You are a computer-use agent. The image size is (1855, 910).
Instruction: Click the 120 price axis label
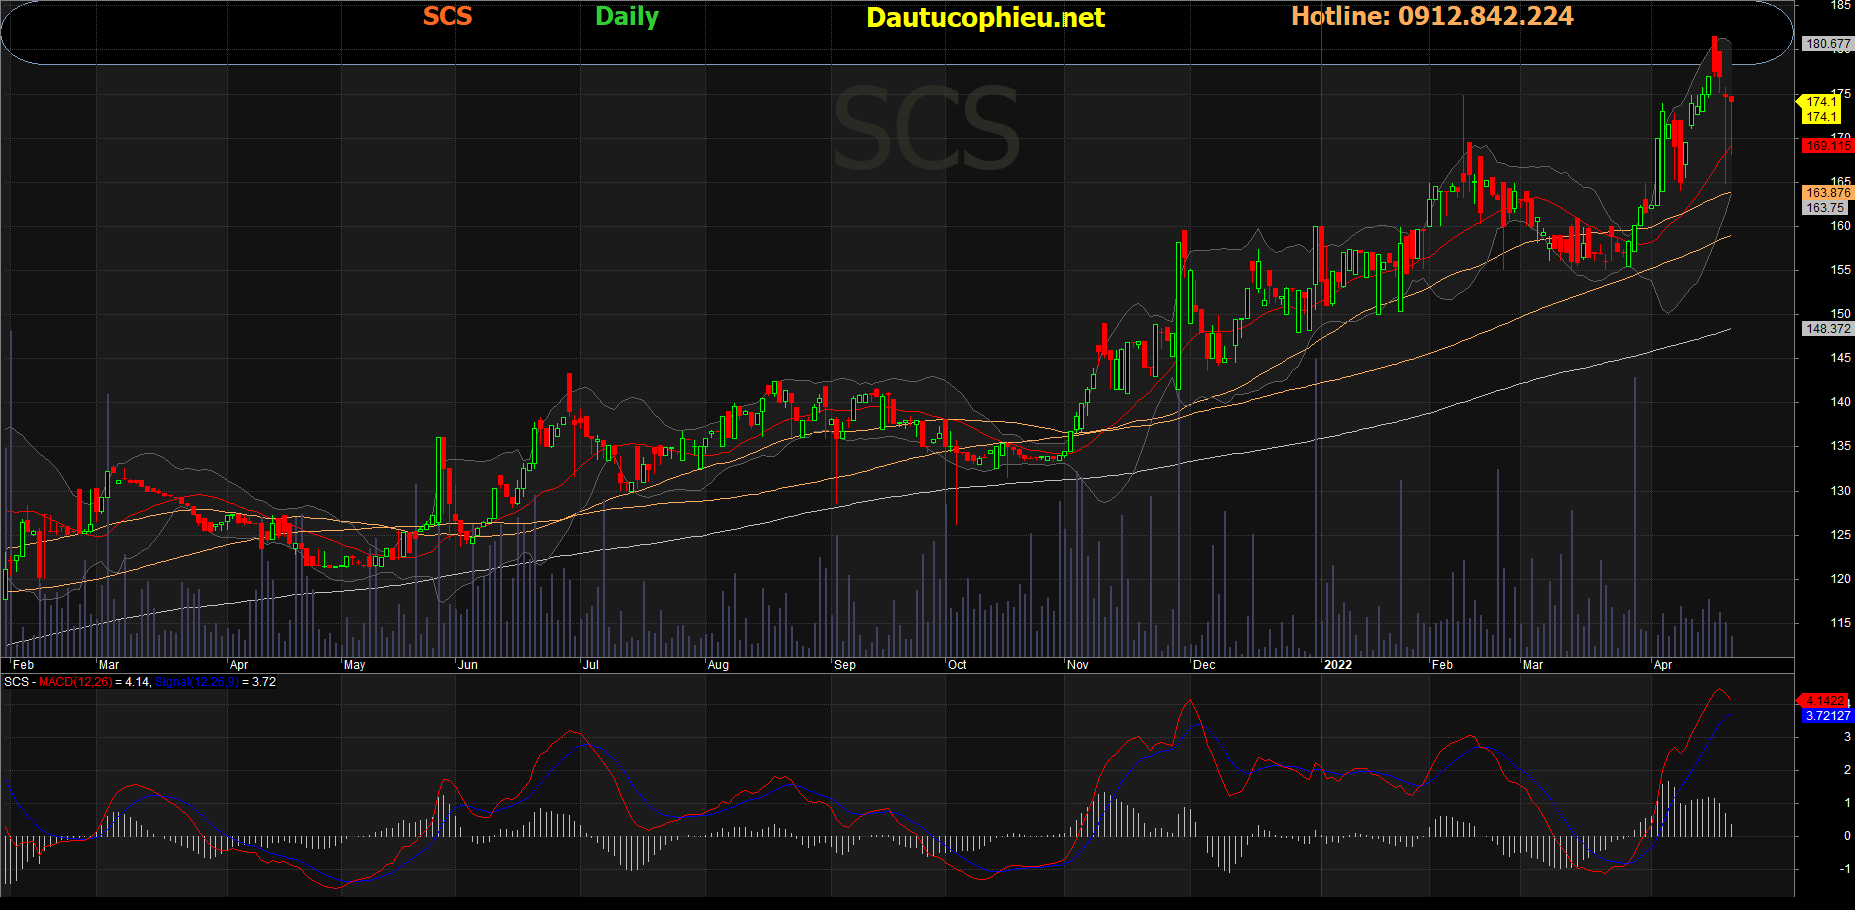pyautogui.click(x=1840, y=579)
